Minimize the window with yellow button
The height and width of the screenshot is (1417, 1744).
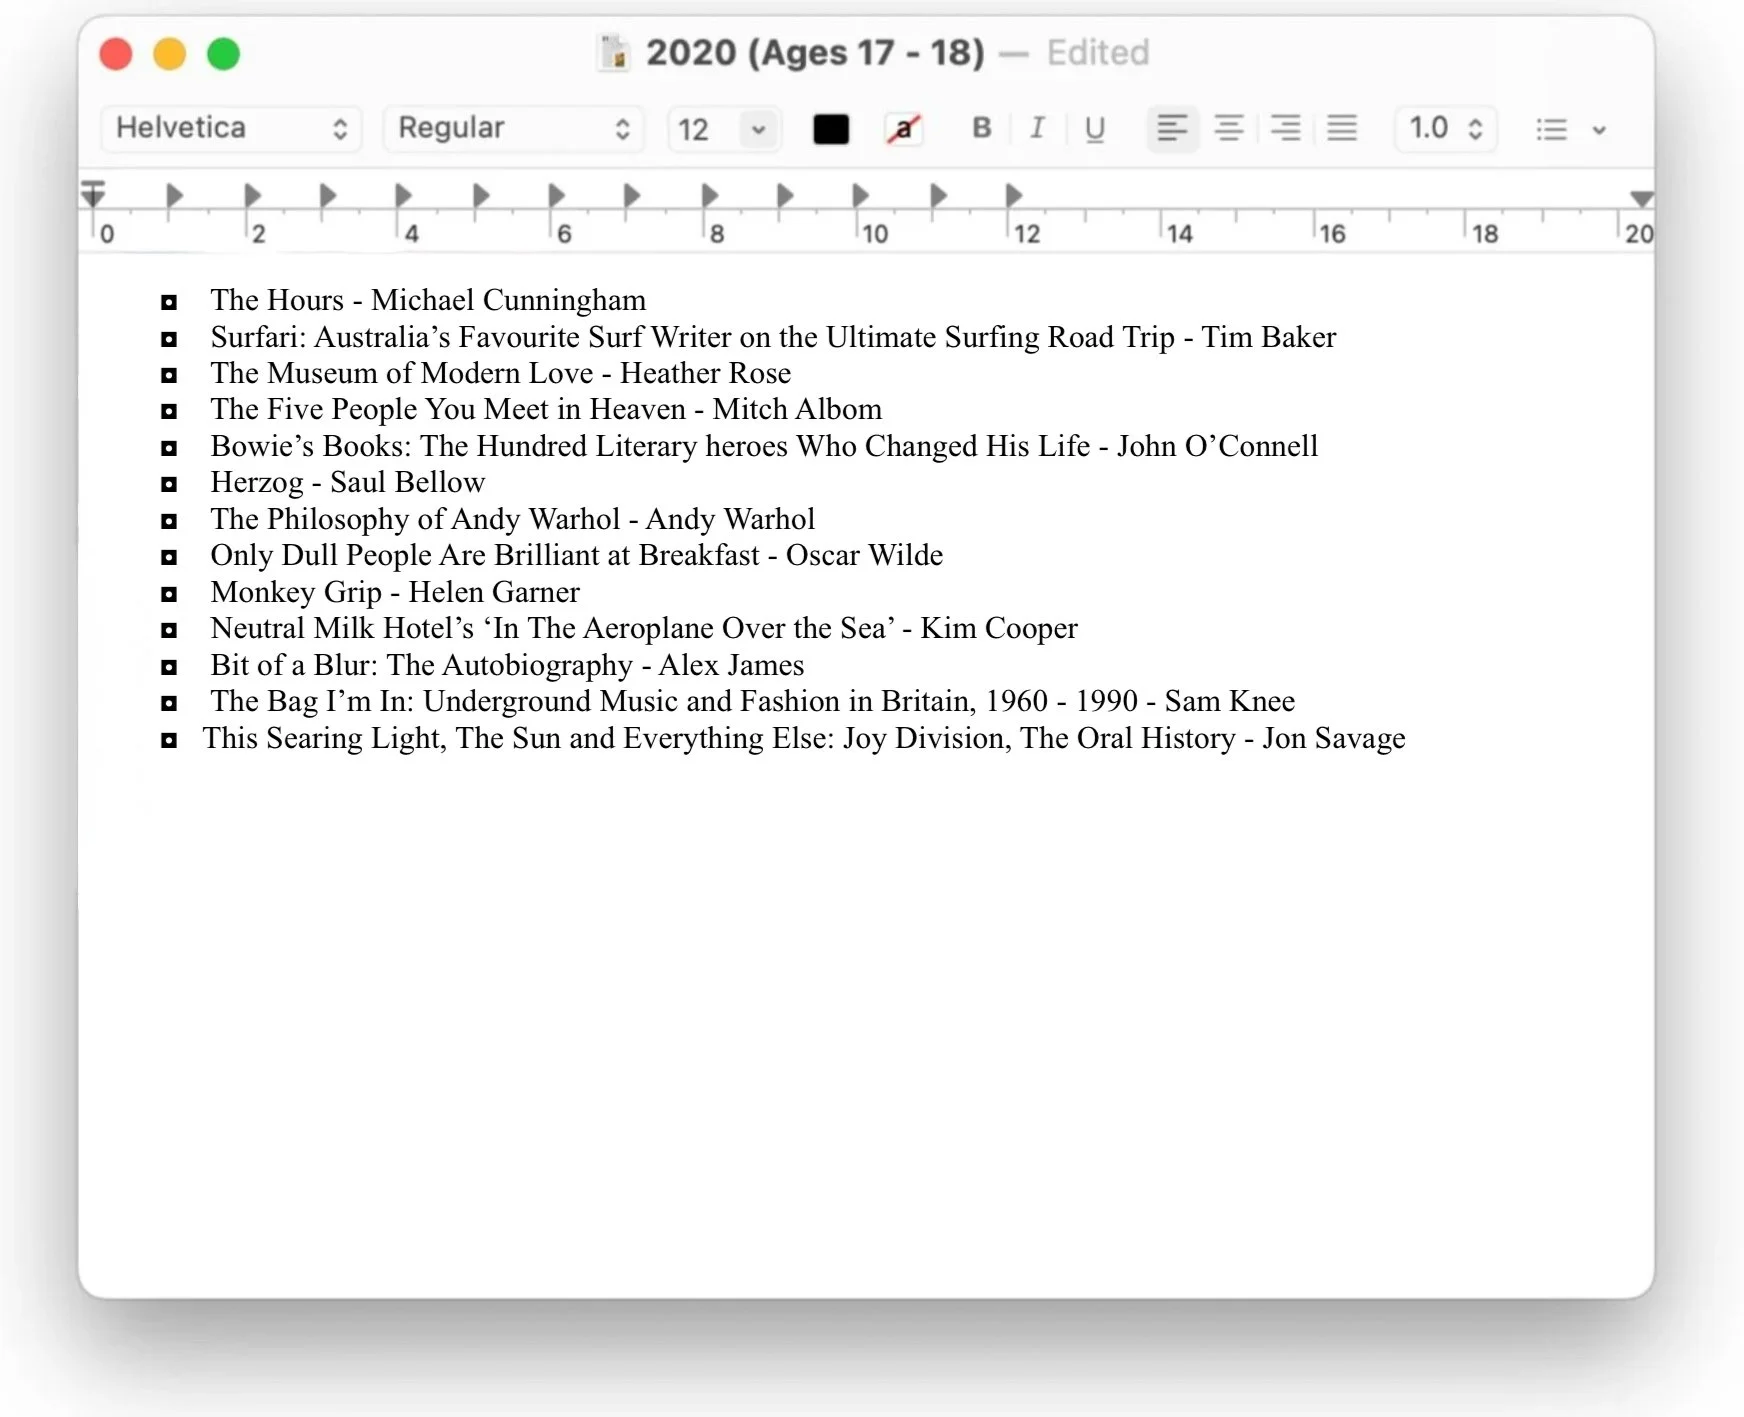170,53
